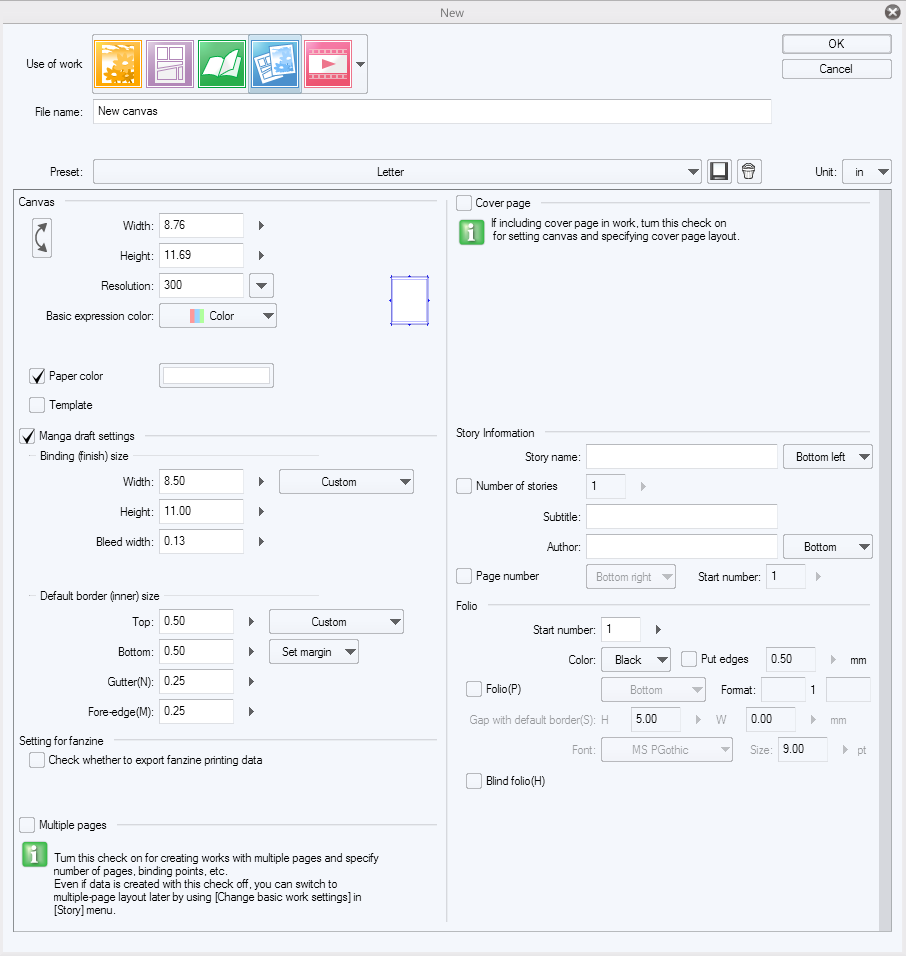Image resolution: width=906 pixels, height=956 pixels.
Task: Check export fanzine printing data option
Action: (37, 760)
